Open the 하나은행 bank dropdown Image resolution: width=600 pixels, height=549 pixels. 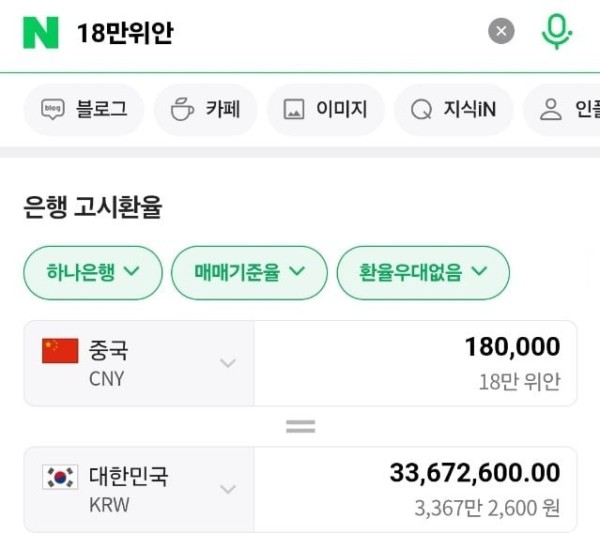(93, 272)
